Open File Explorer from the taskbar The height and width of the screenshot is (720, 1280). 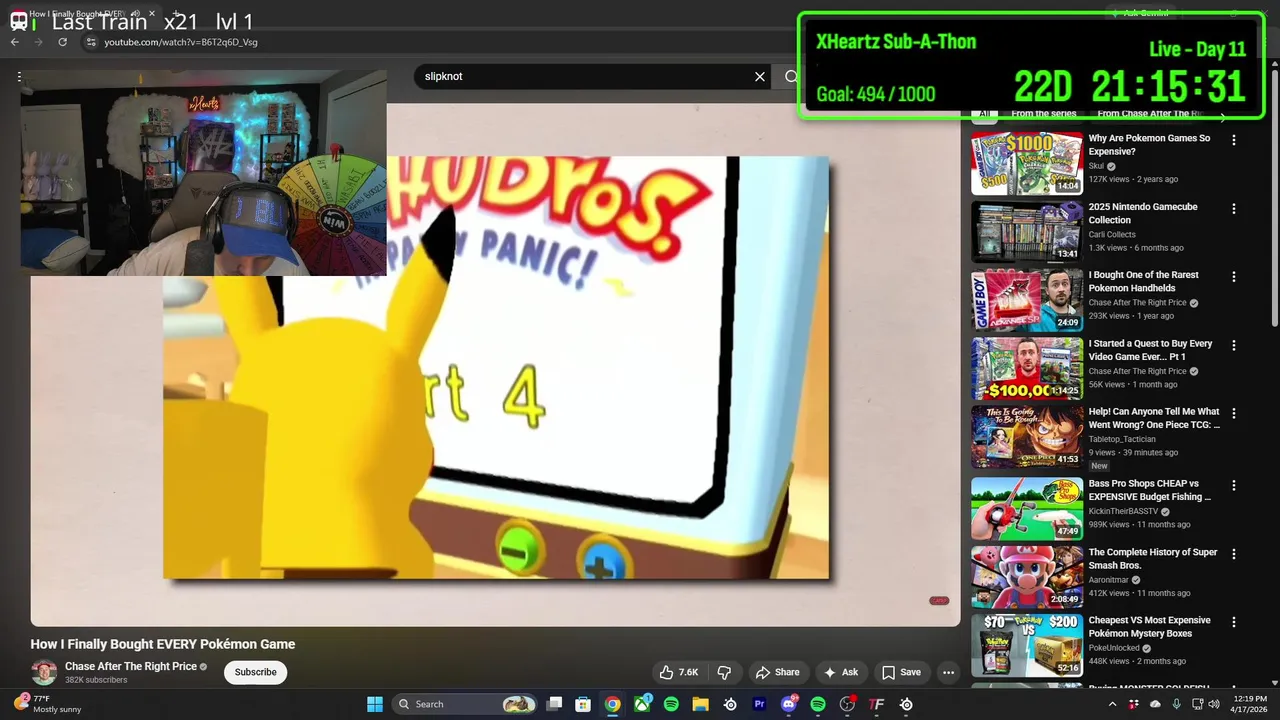pyautogui.click(x=700, y=704)
